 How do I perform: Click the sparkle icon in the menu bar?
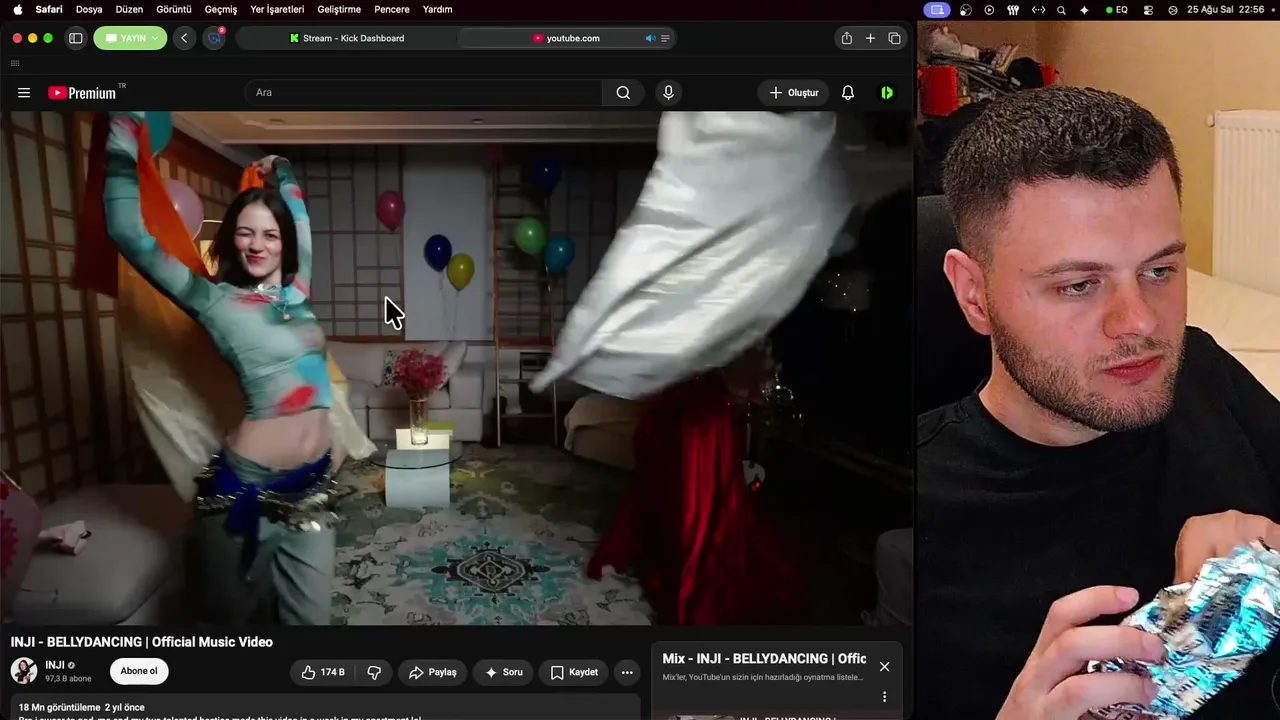[x=1085, y=10]
